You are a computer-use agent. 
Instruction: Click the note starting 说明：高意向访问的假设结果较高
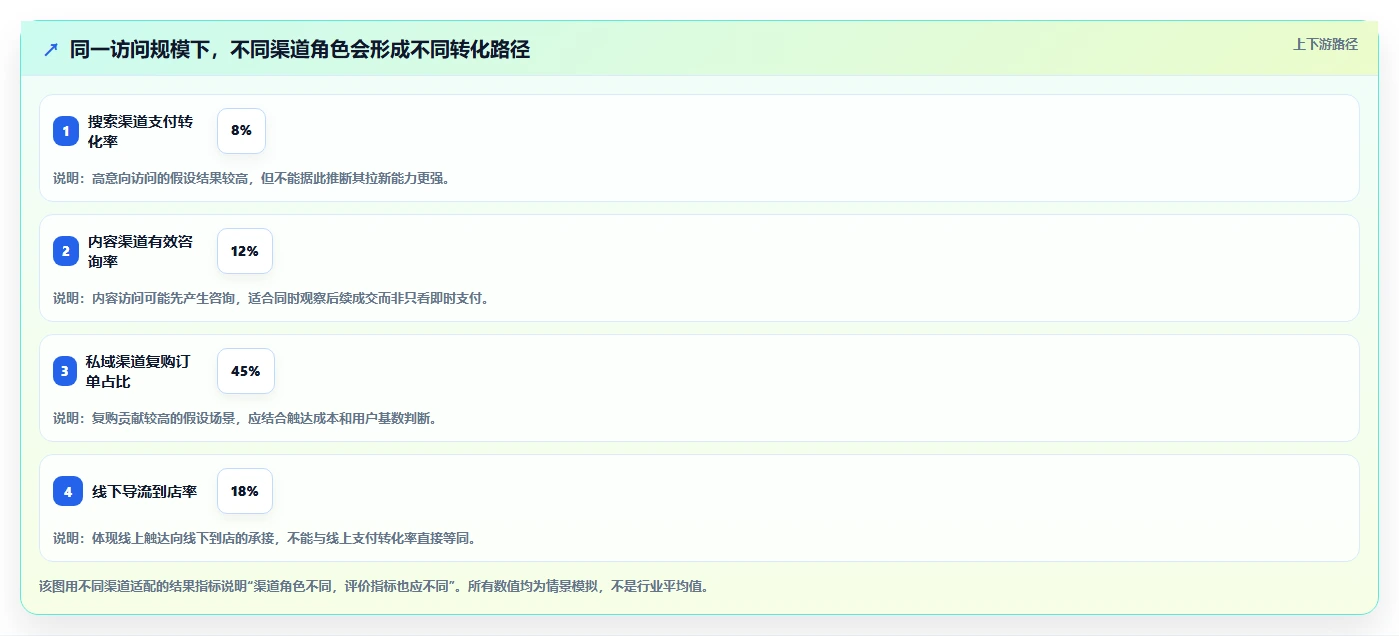[x=252, y=178]
